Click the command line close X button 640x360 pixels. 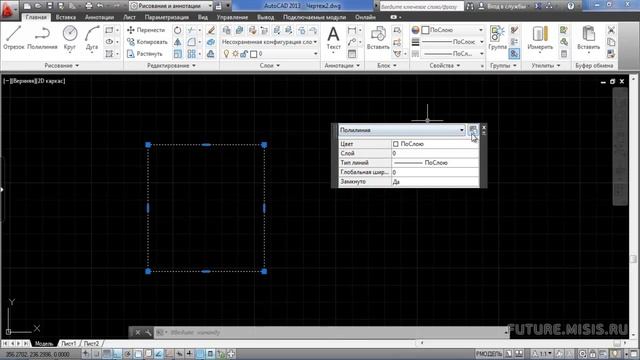pos(138,333)
